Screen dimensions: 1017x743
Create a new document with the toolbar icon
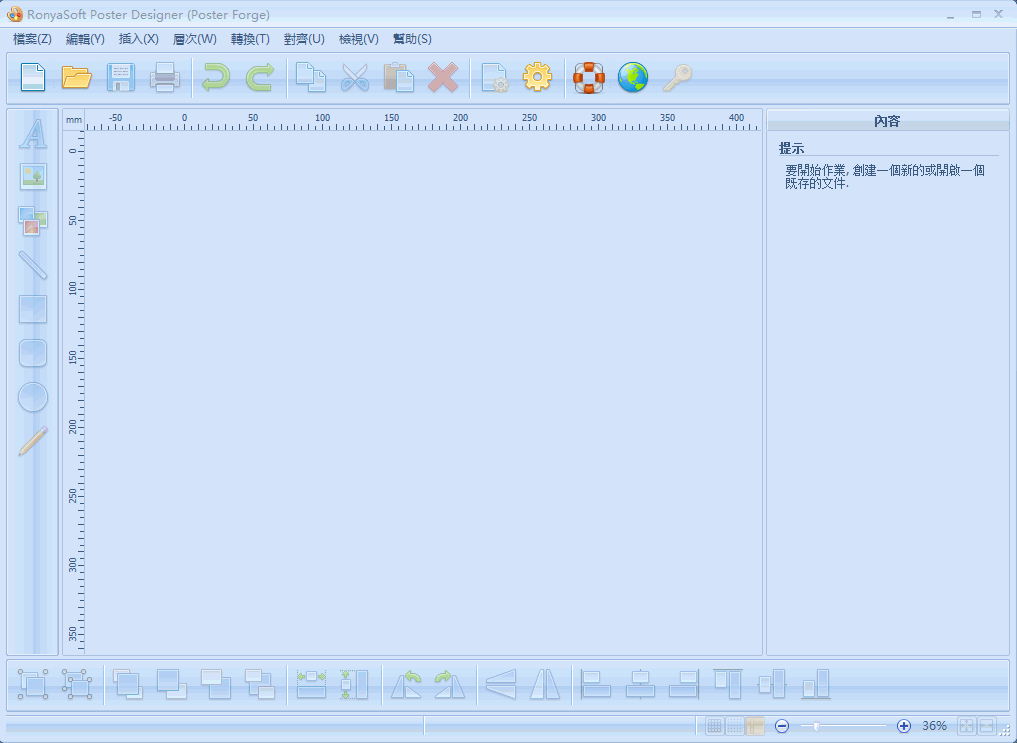pos(34,77)
